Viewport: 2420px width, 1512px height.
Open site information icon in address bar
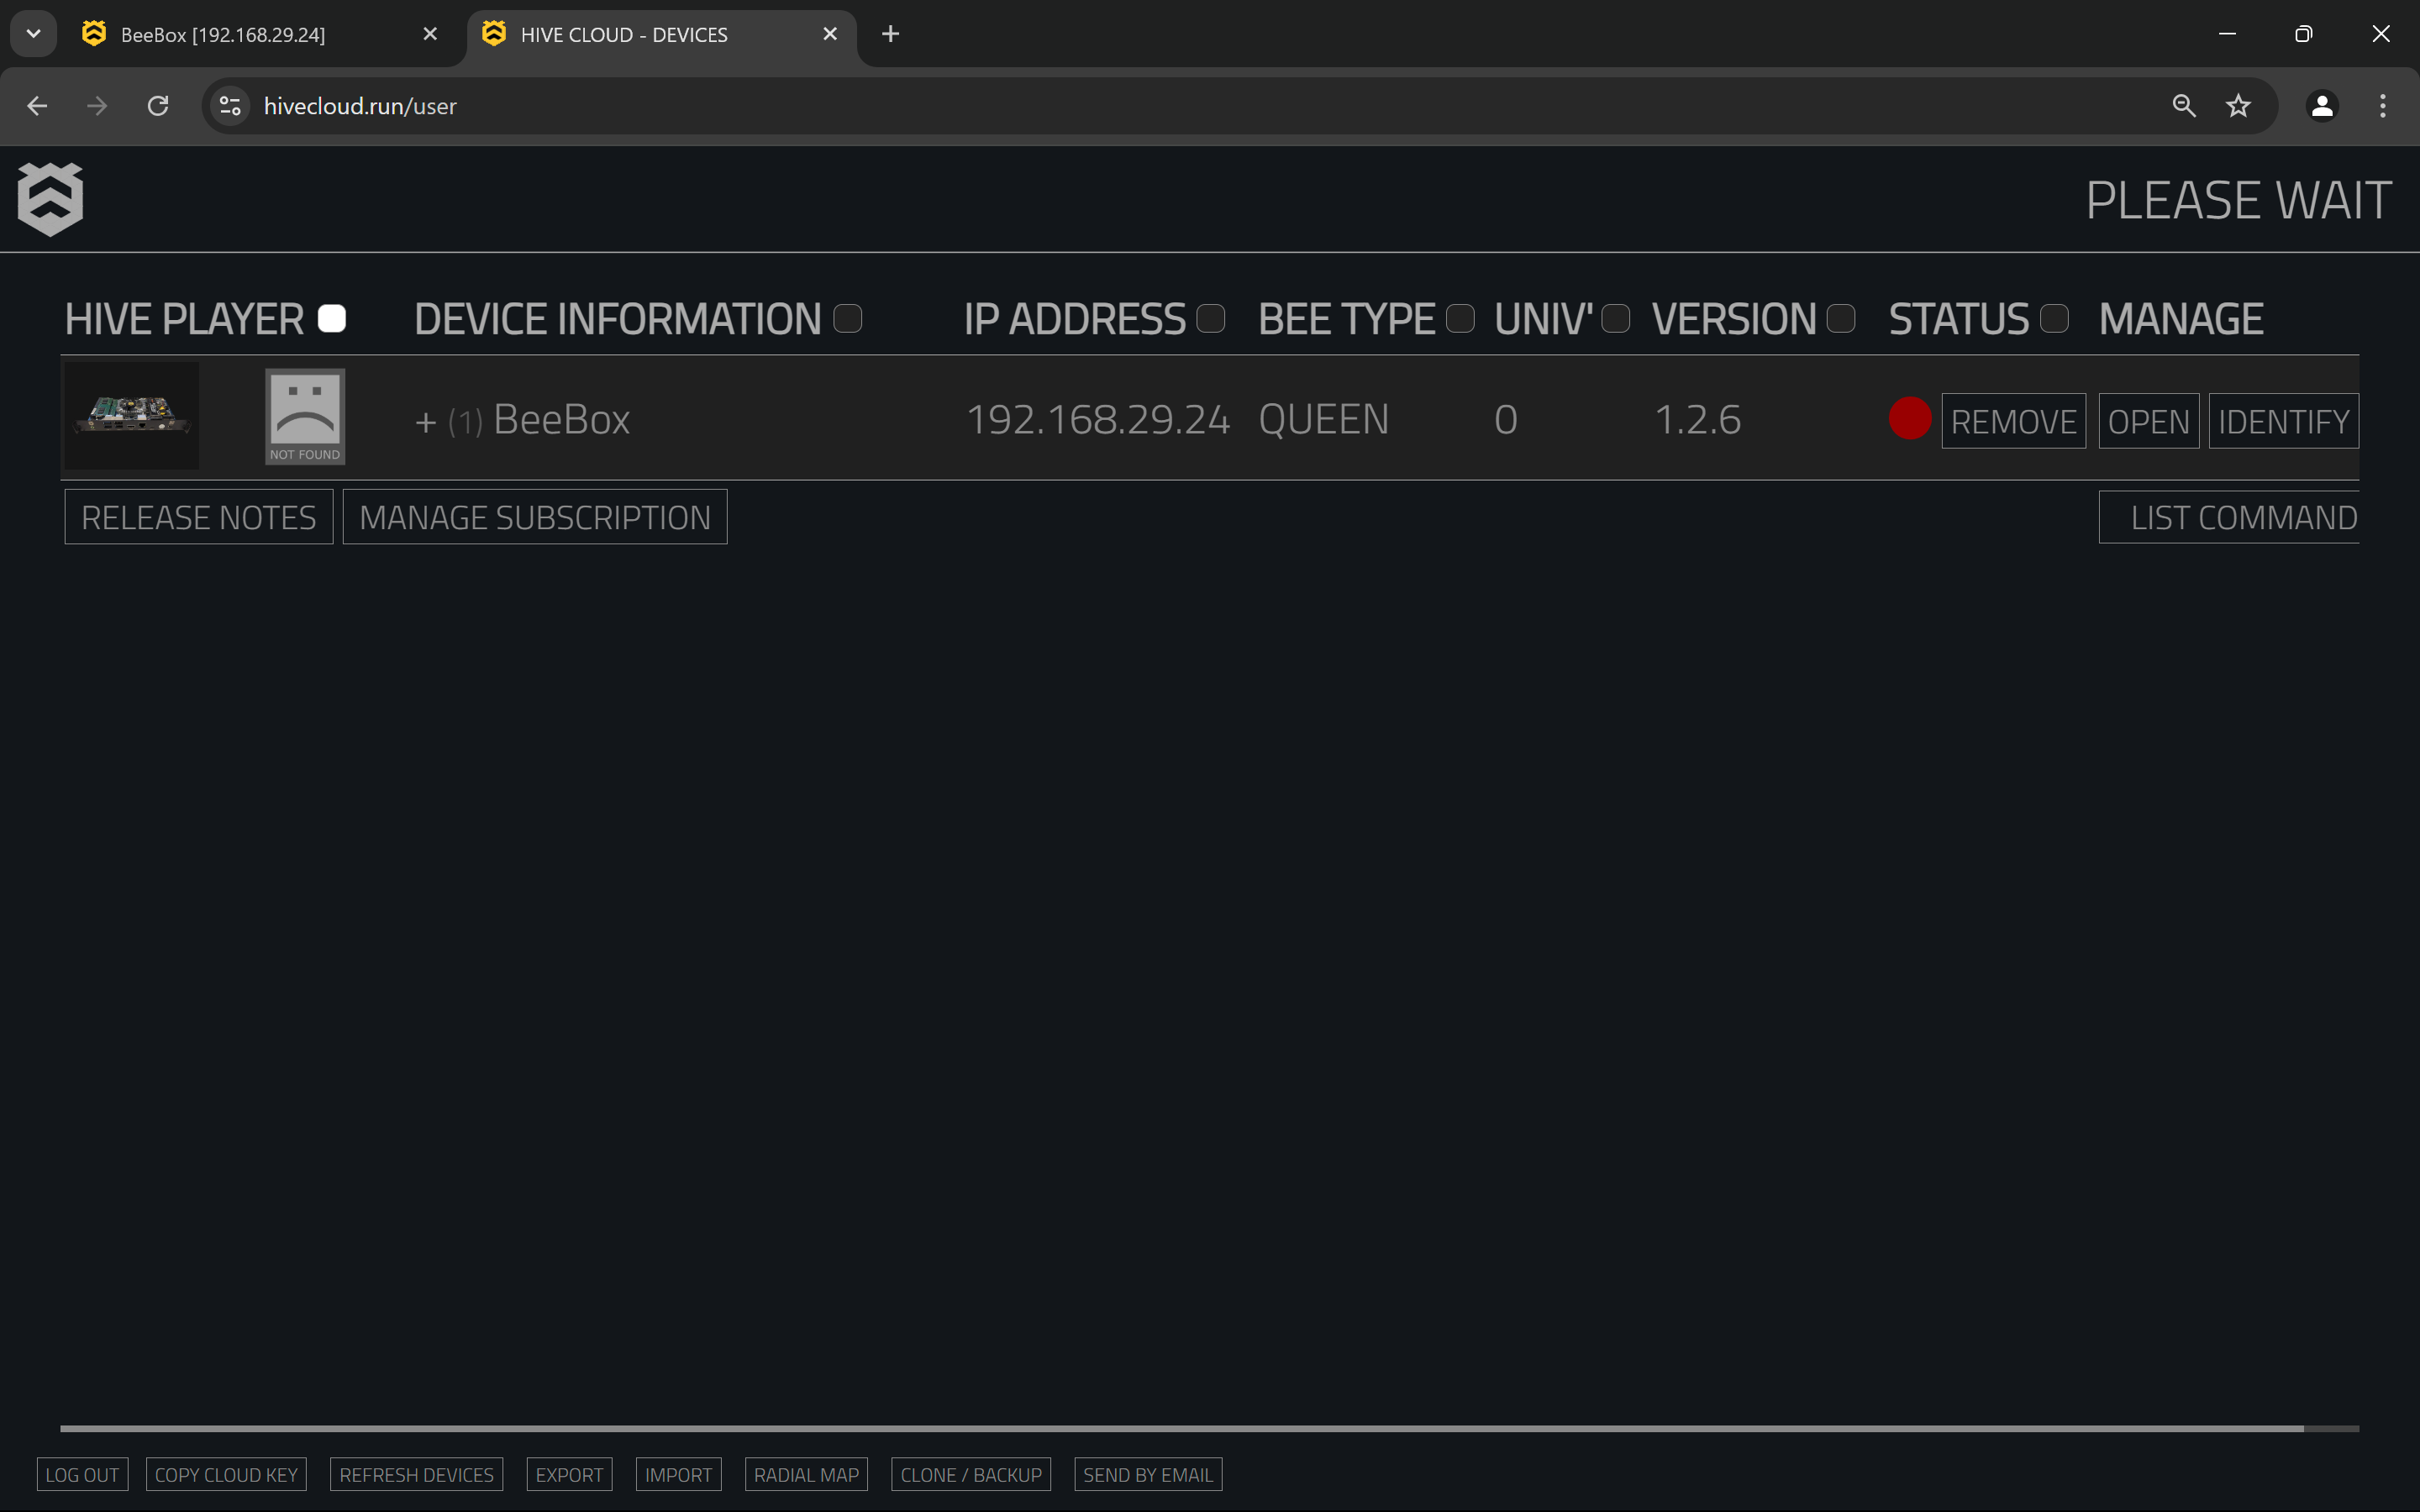pyautogui.click(x=230, y=106)
